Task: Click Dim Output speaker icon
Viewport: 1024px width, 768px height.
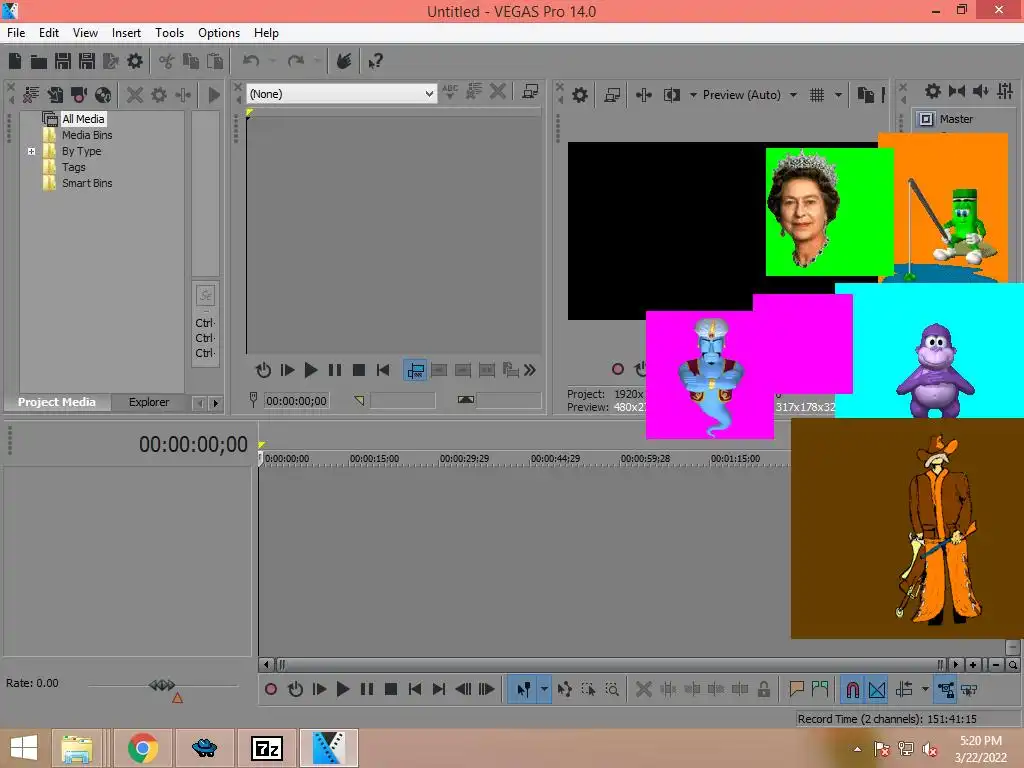Action: pyautogui.click(x=981, y=91)
